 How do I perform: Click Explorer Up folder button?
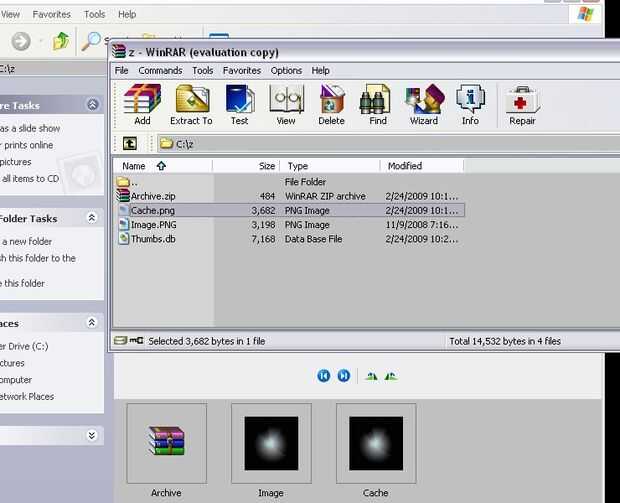[x=61, y=41]
